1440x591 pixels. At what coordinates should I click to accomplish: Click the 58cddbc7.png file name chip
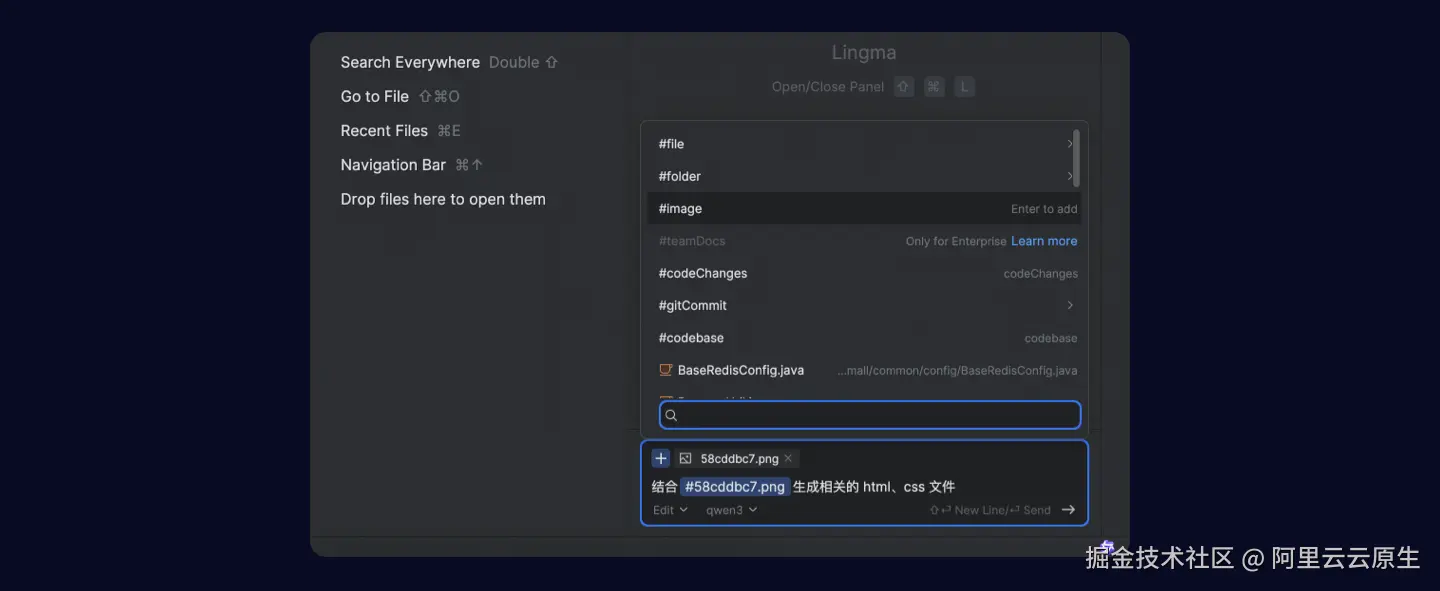[739, 458]
